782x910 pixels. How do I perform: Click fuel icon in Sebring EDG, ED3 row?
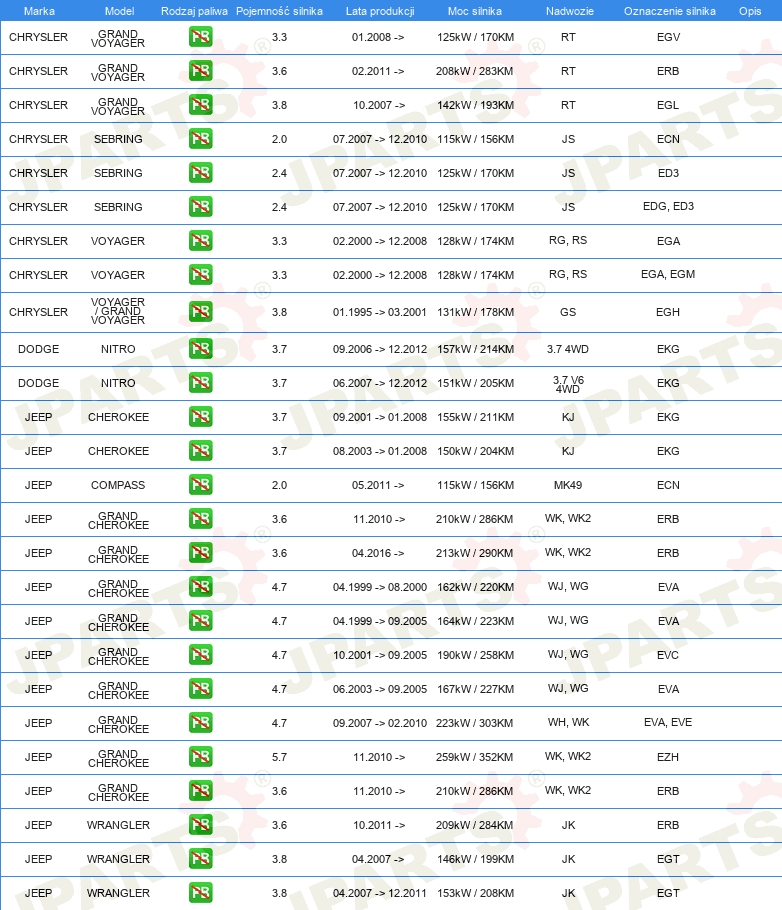200,207
